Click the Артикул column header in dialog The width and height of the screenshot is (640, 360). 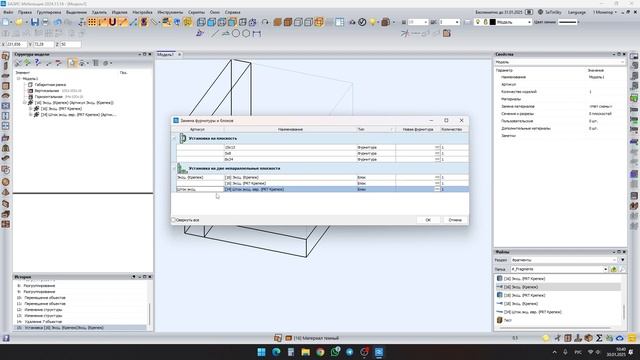point(197,129)
